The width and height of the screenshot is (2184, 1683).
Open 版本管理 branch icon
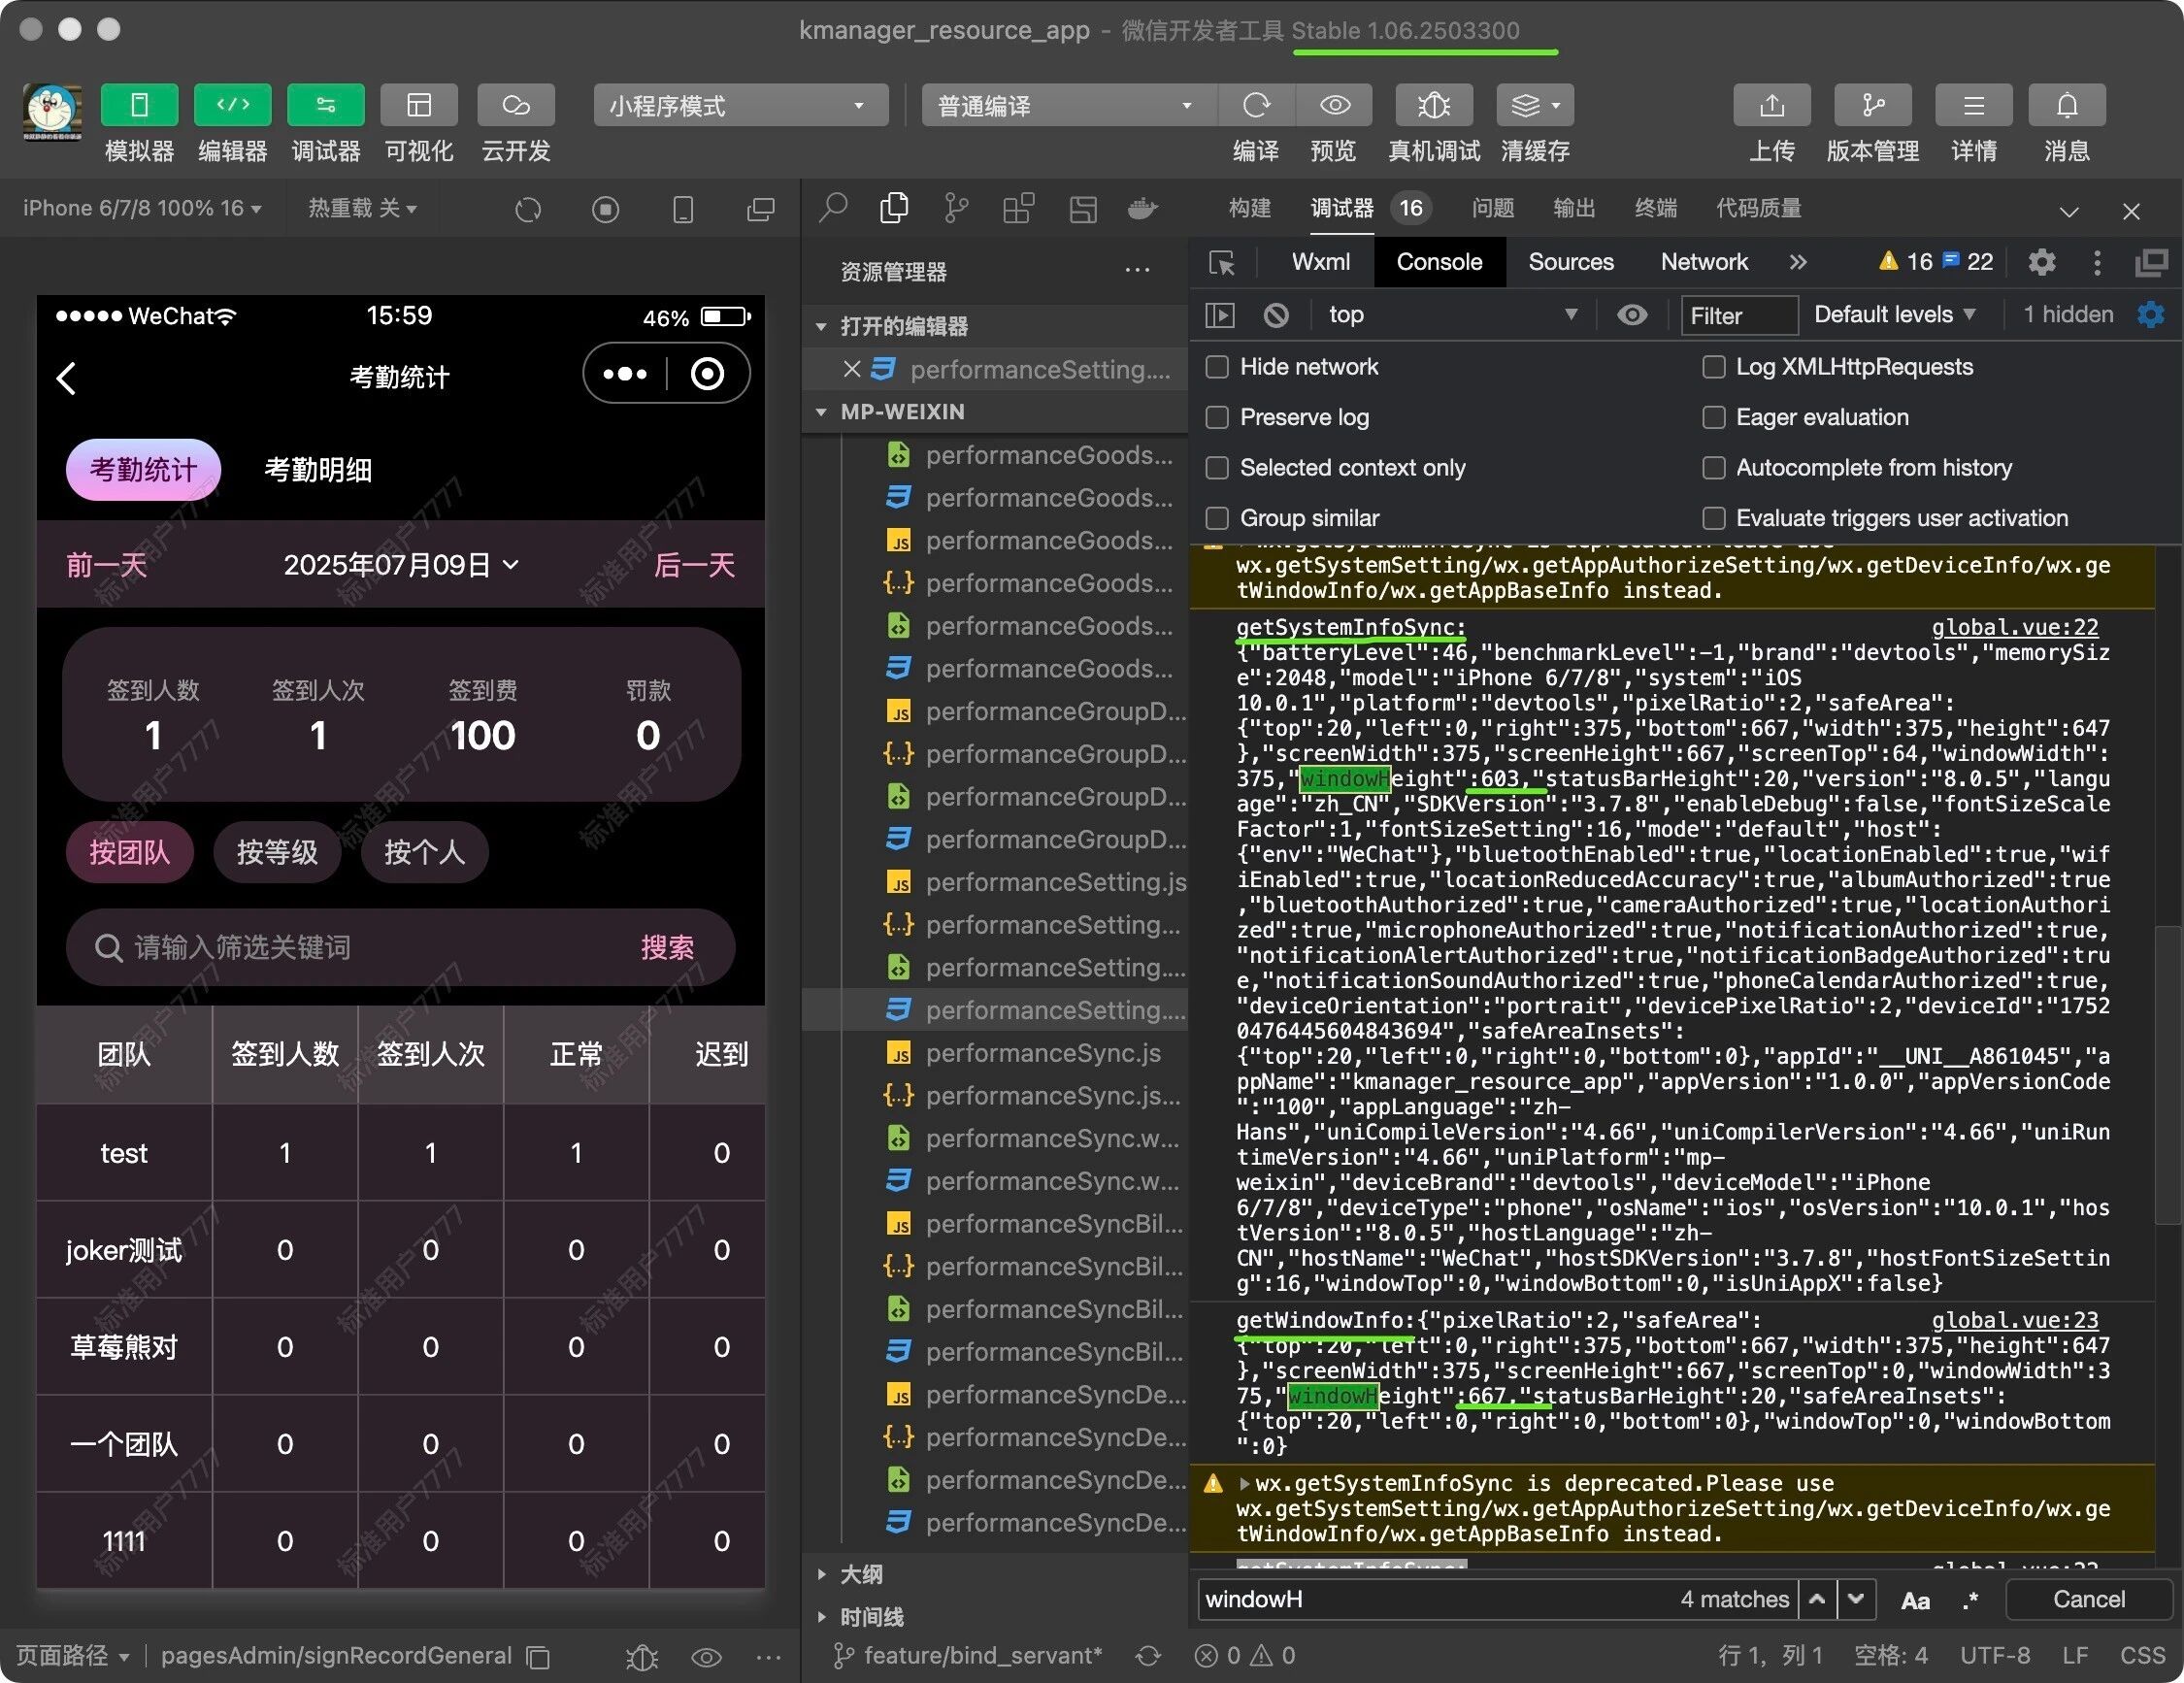pos(1872,105)
